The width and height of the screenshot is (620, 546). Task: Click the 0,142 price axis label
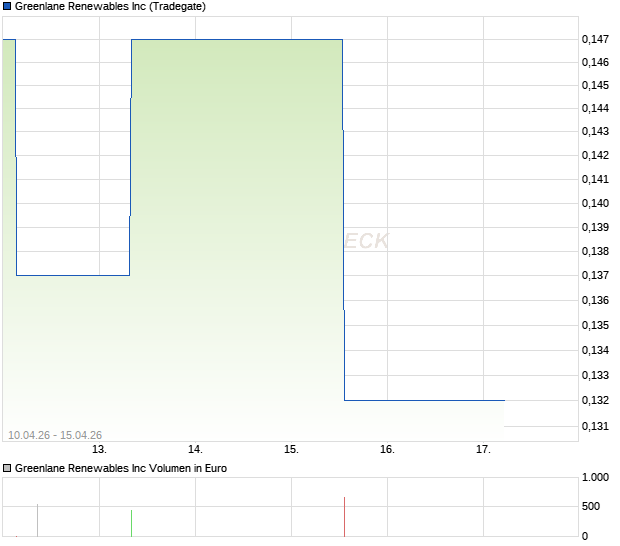pos(595,155)
